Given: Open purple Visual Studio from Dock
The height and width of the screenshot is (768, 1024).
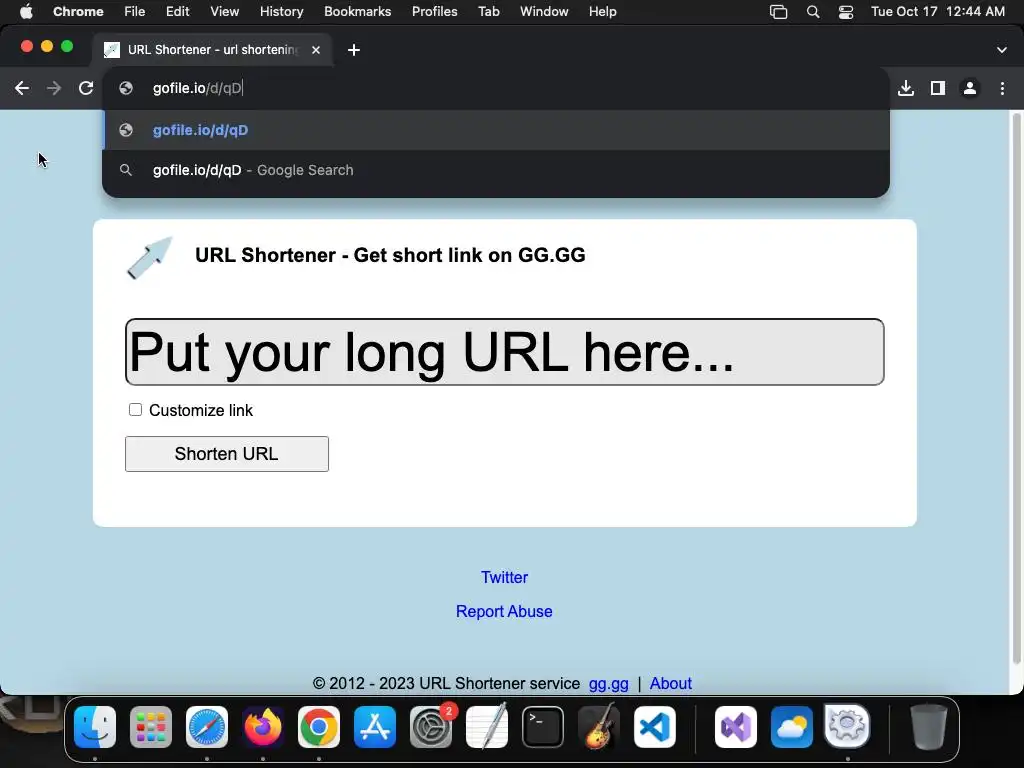Looking at the screenshot, I should pyautogui.click(x=736, y=727).
